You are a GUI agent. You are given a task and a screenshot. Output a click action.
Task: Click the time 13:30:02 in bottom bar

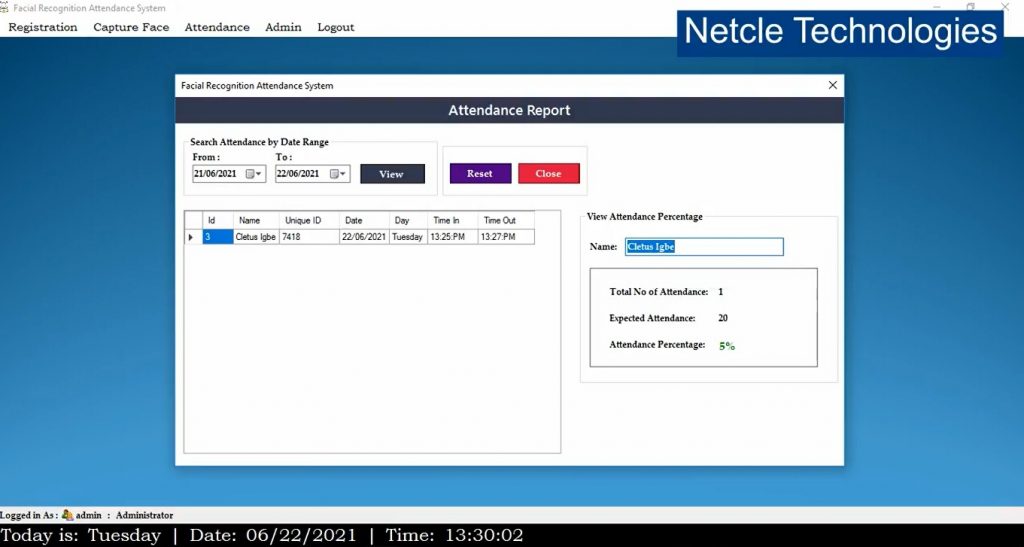[x=484, y=536]
